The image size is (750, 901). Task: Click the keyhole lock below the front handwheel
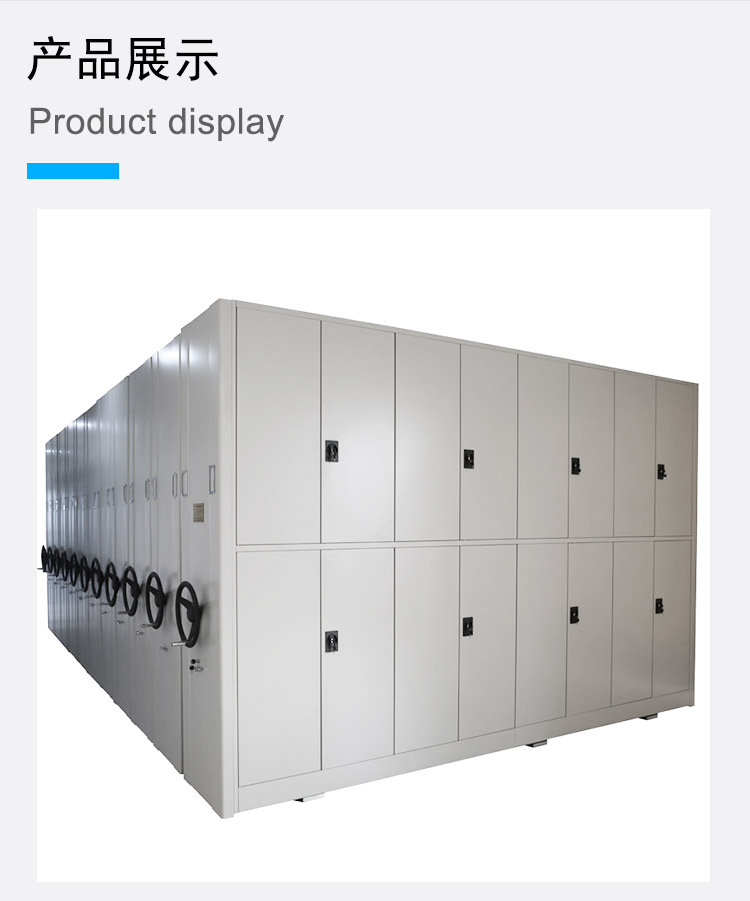[194, 665]
